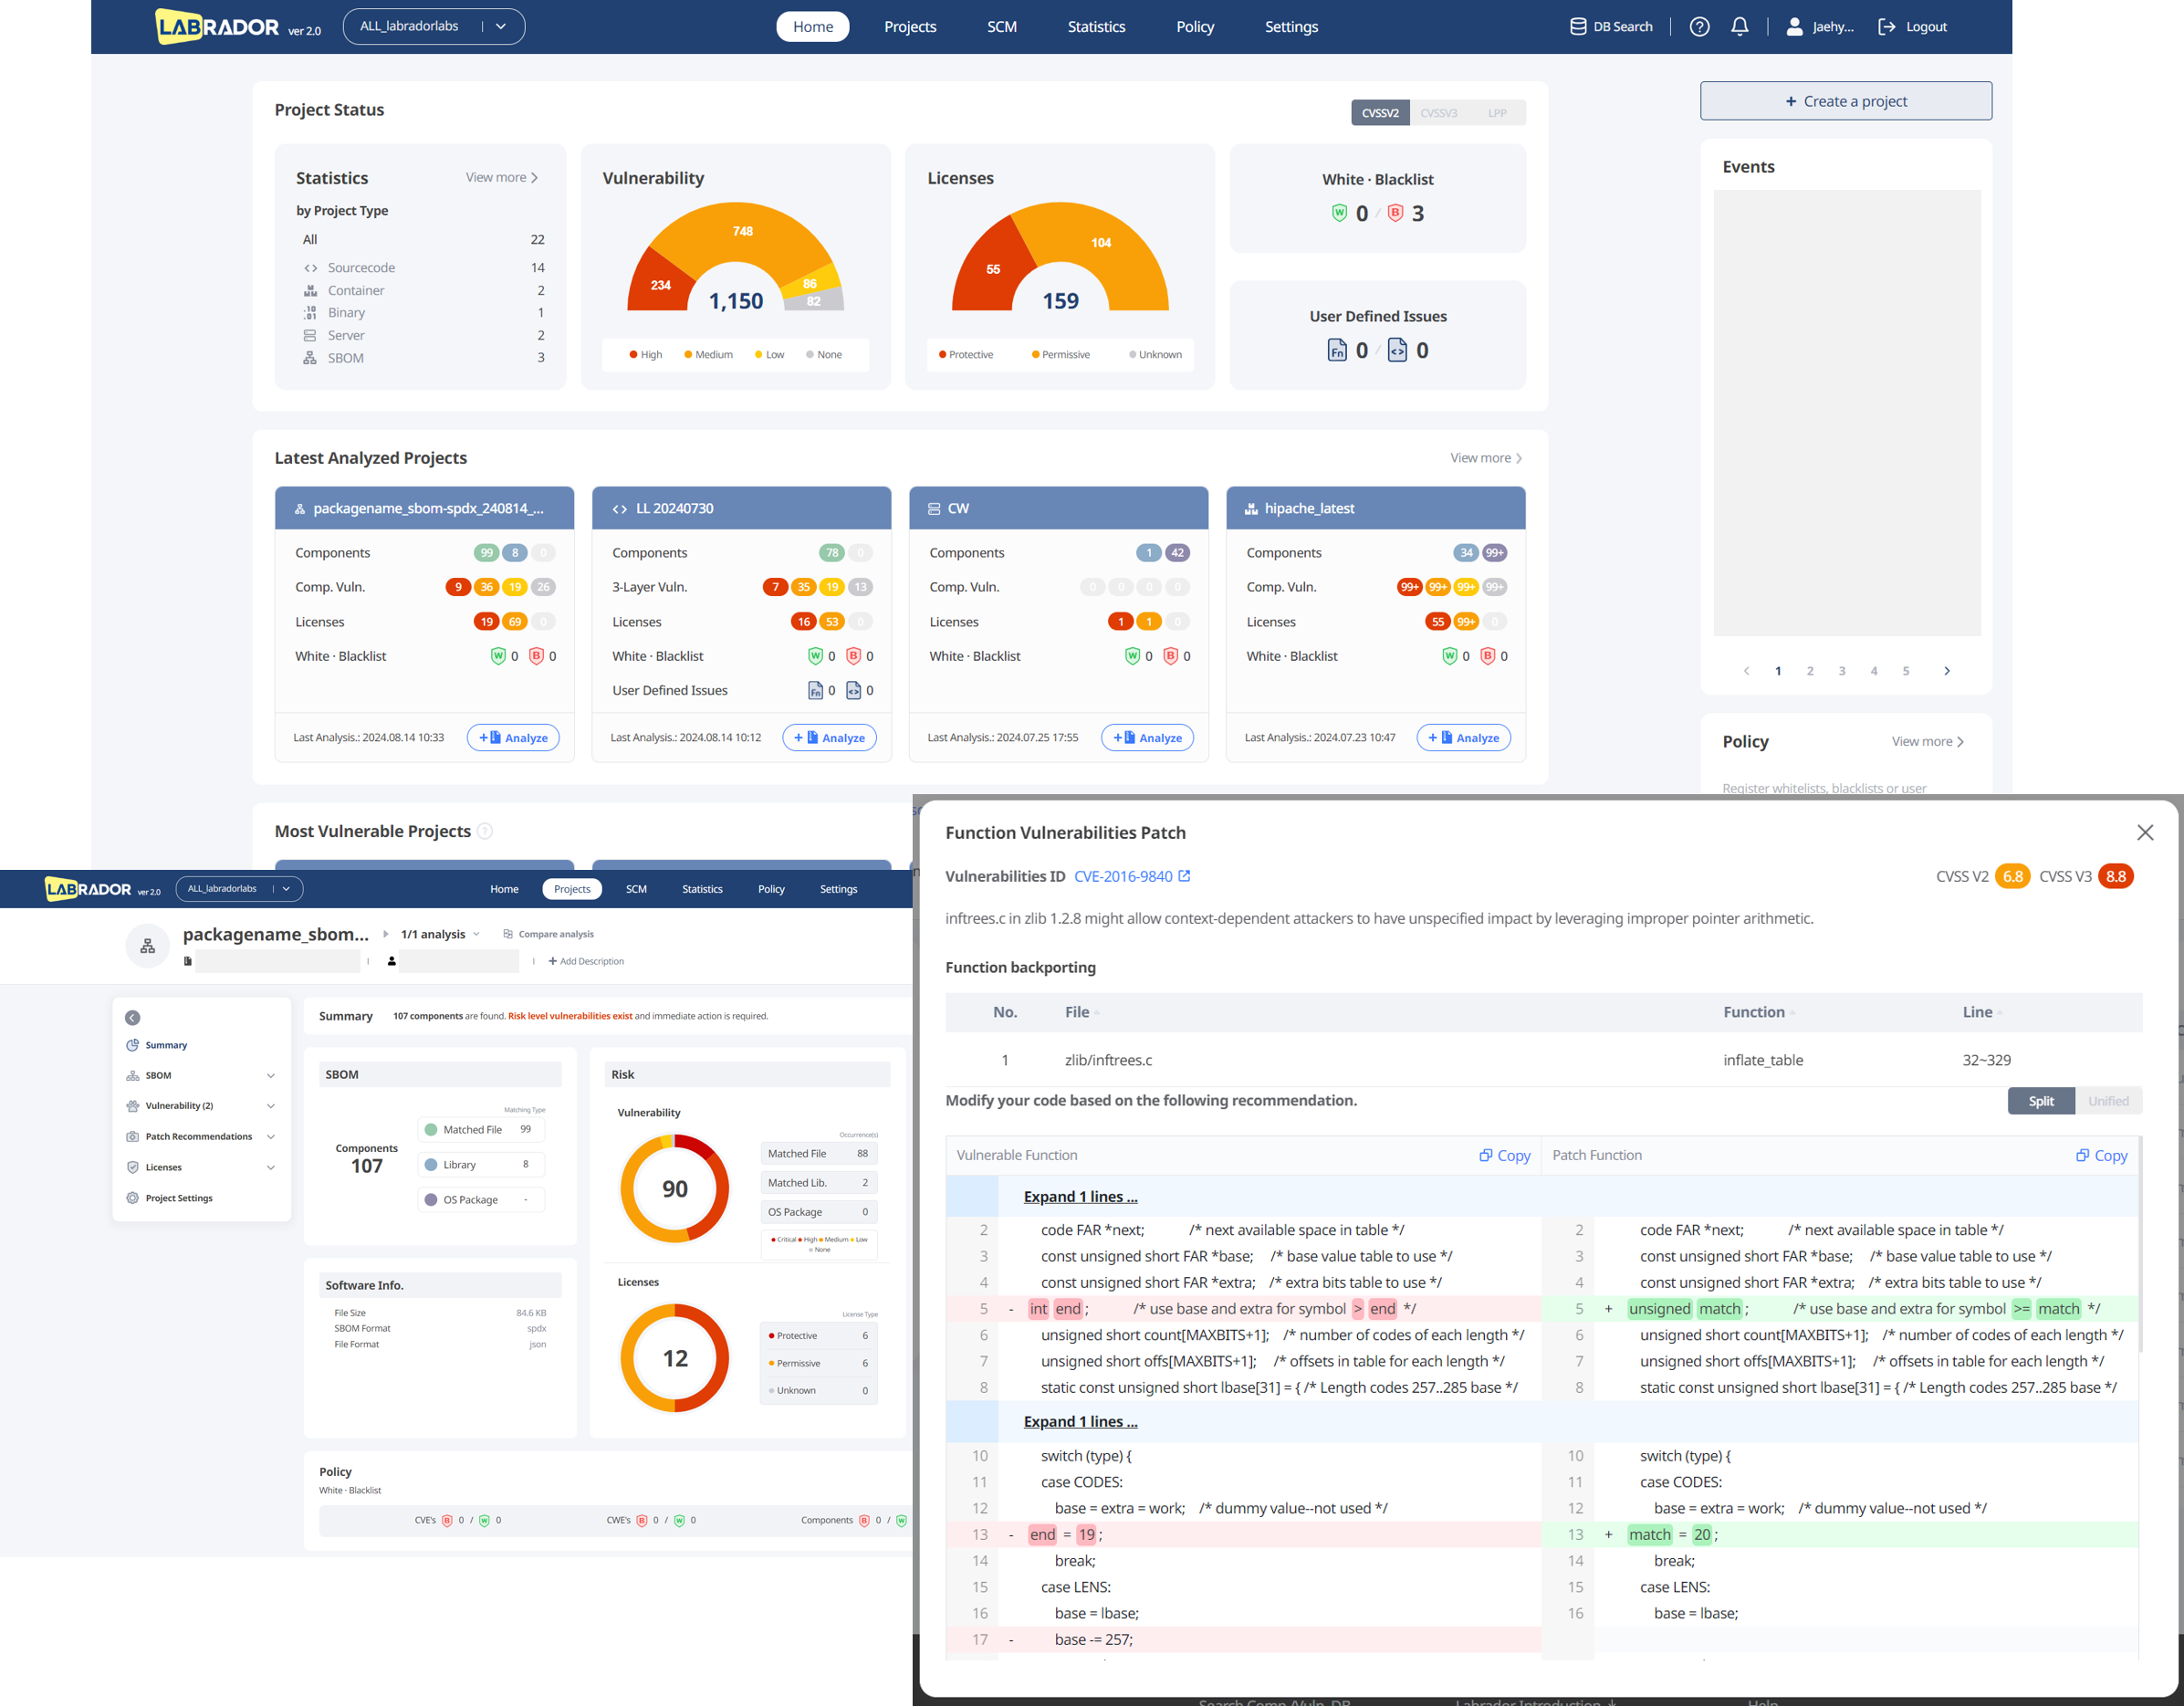The image size is (2184, 1706).
Task: Copy the Vulnerable Function code
Action: [1505, 1155]
